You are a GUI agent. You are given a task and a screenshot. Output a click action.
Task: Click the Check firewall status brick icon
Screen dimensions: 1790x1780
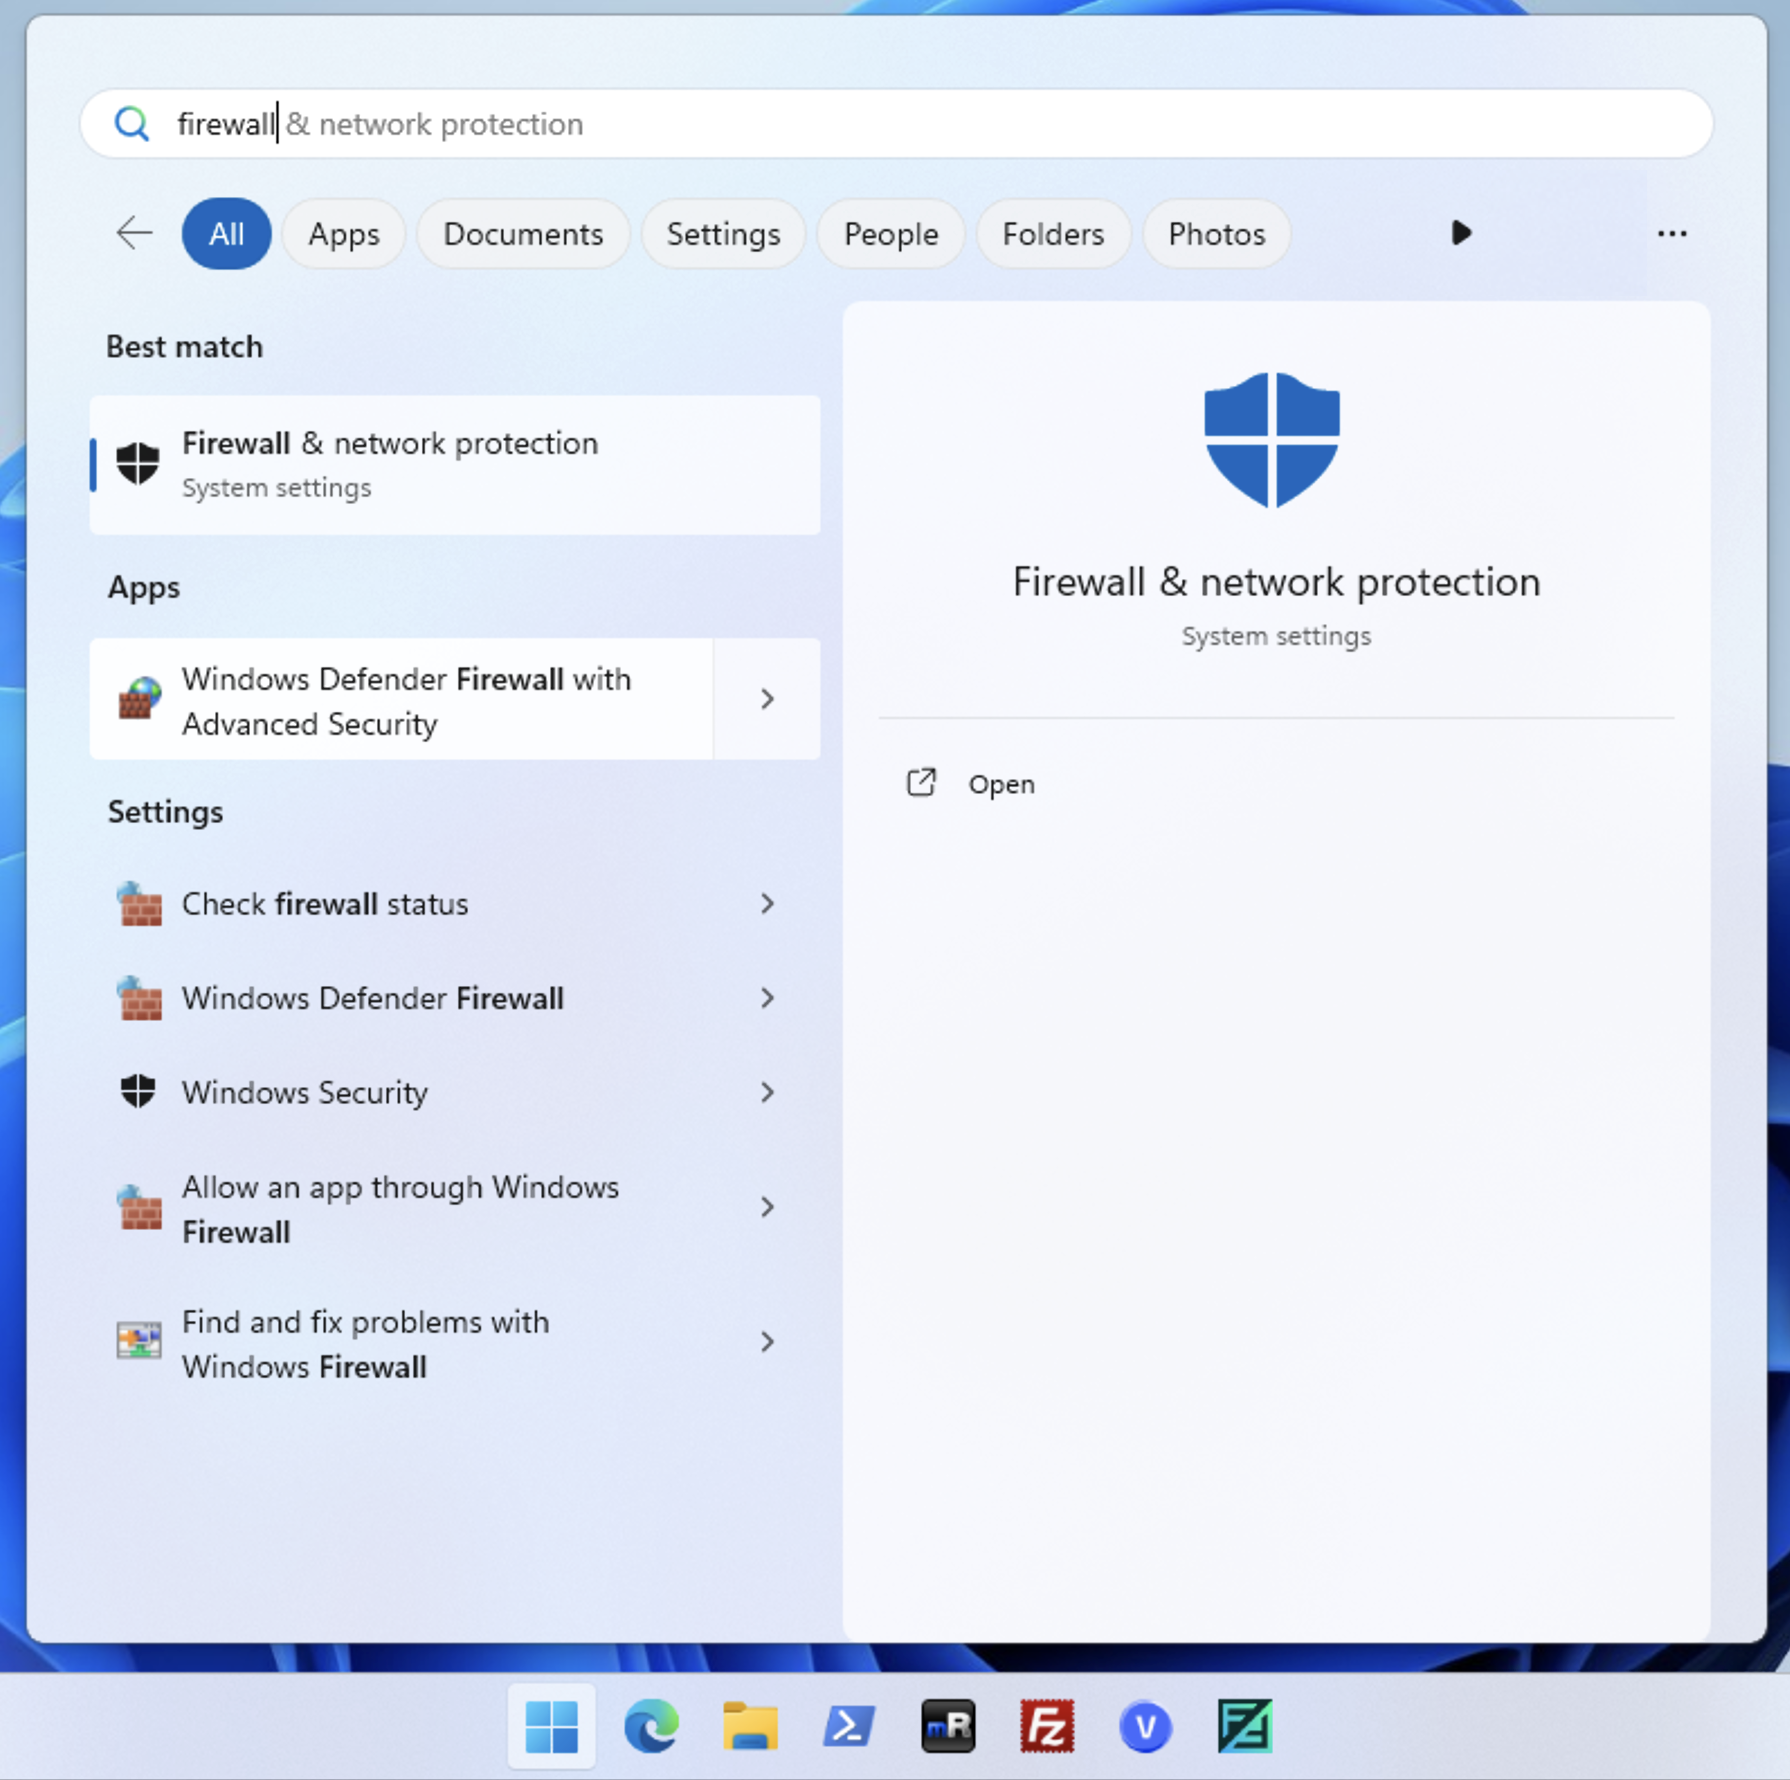(x=139, y=904)
